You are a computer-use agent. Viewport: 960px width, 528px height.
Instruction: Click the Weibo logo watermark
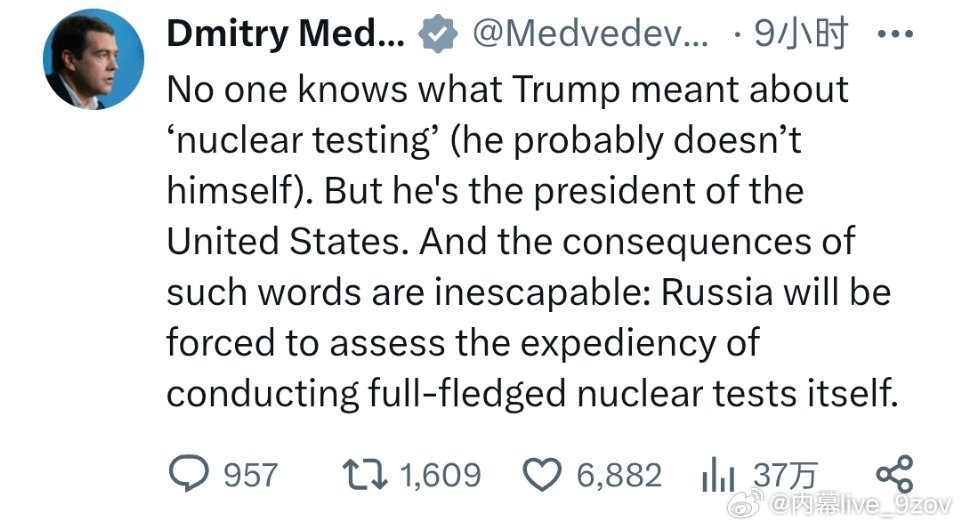743,503
